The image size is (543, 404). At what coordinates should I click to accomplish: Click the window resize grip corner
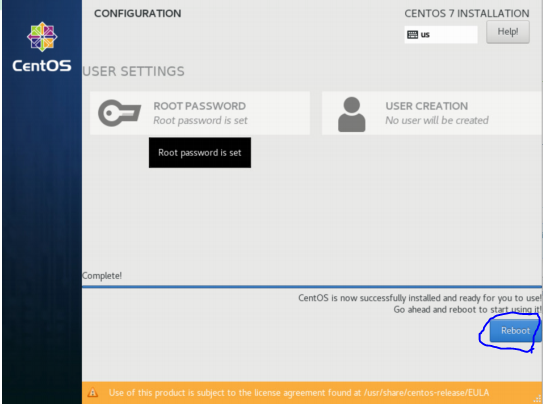[537, 399]
